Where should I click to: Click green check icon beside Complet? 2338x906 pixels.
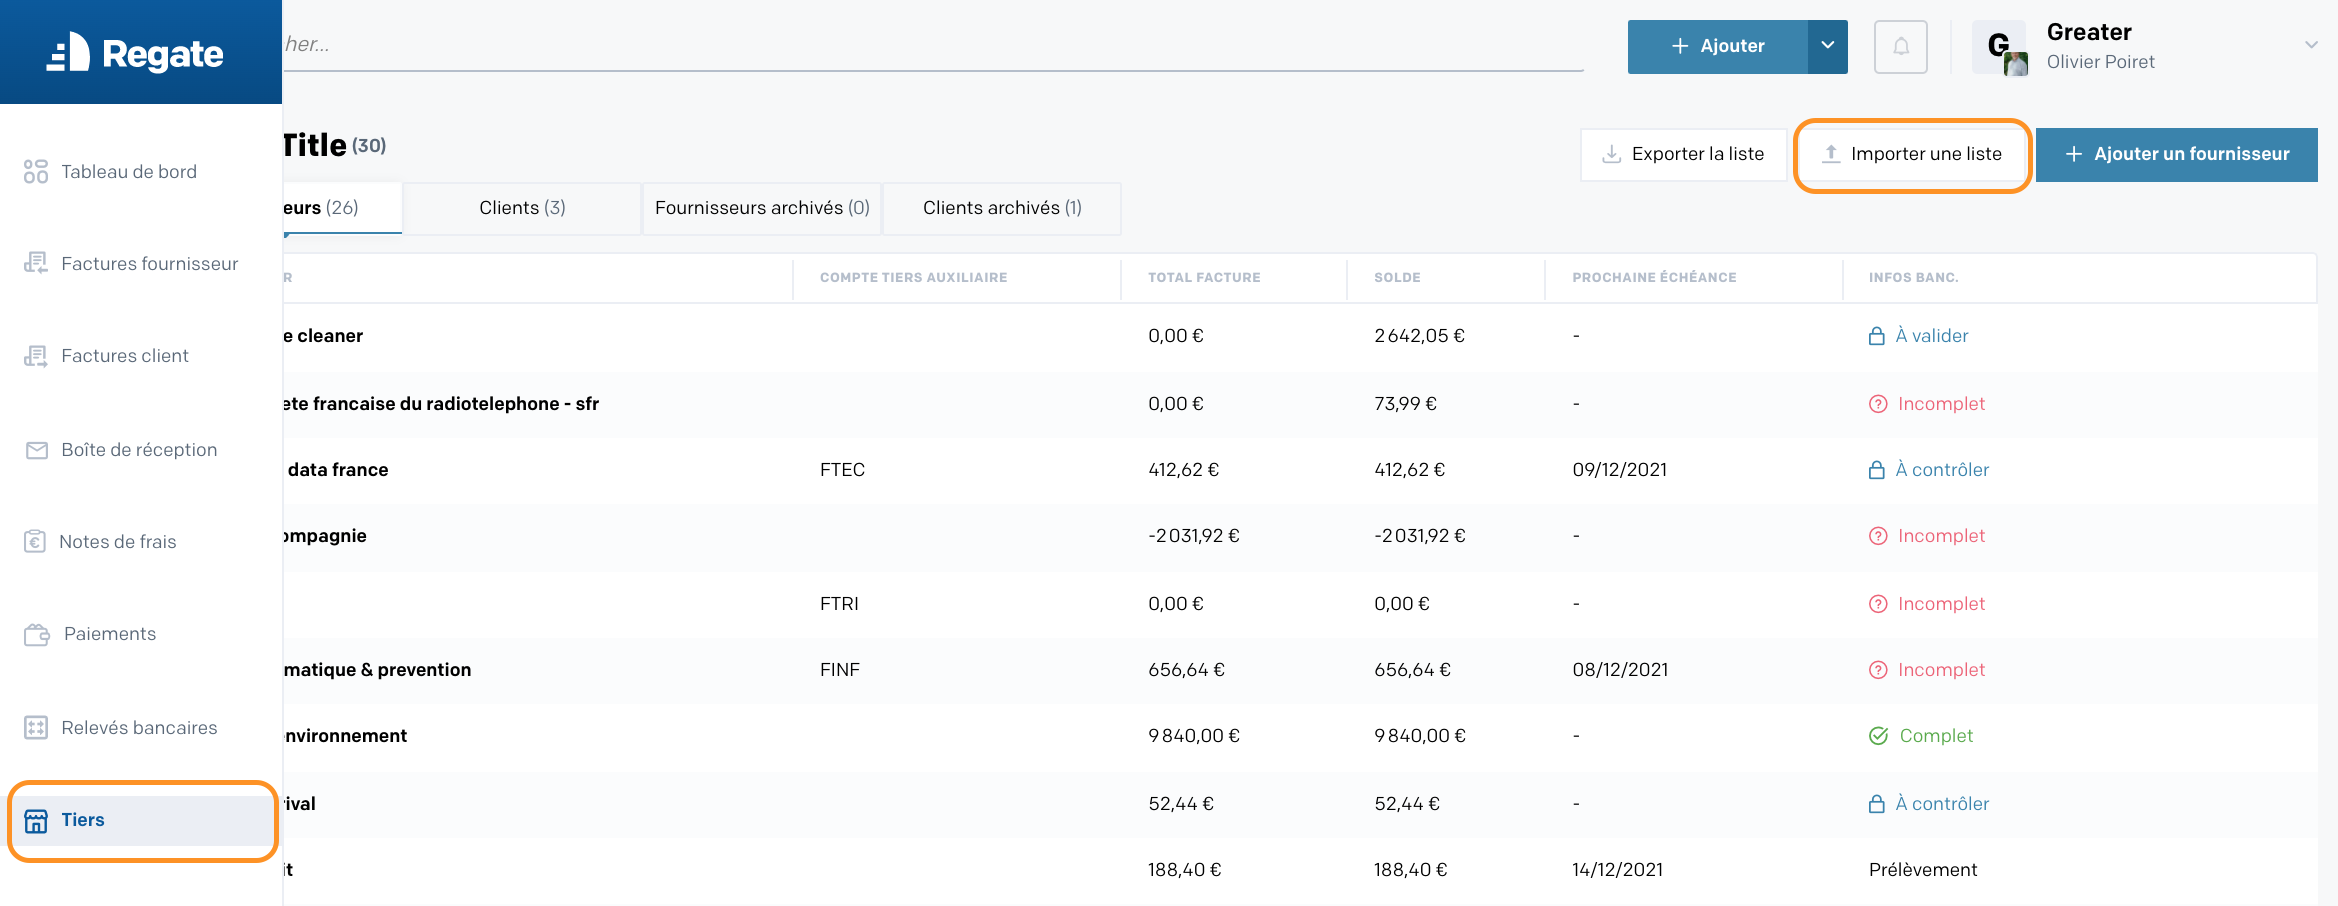pos(1879,736)
